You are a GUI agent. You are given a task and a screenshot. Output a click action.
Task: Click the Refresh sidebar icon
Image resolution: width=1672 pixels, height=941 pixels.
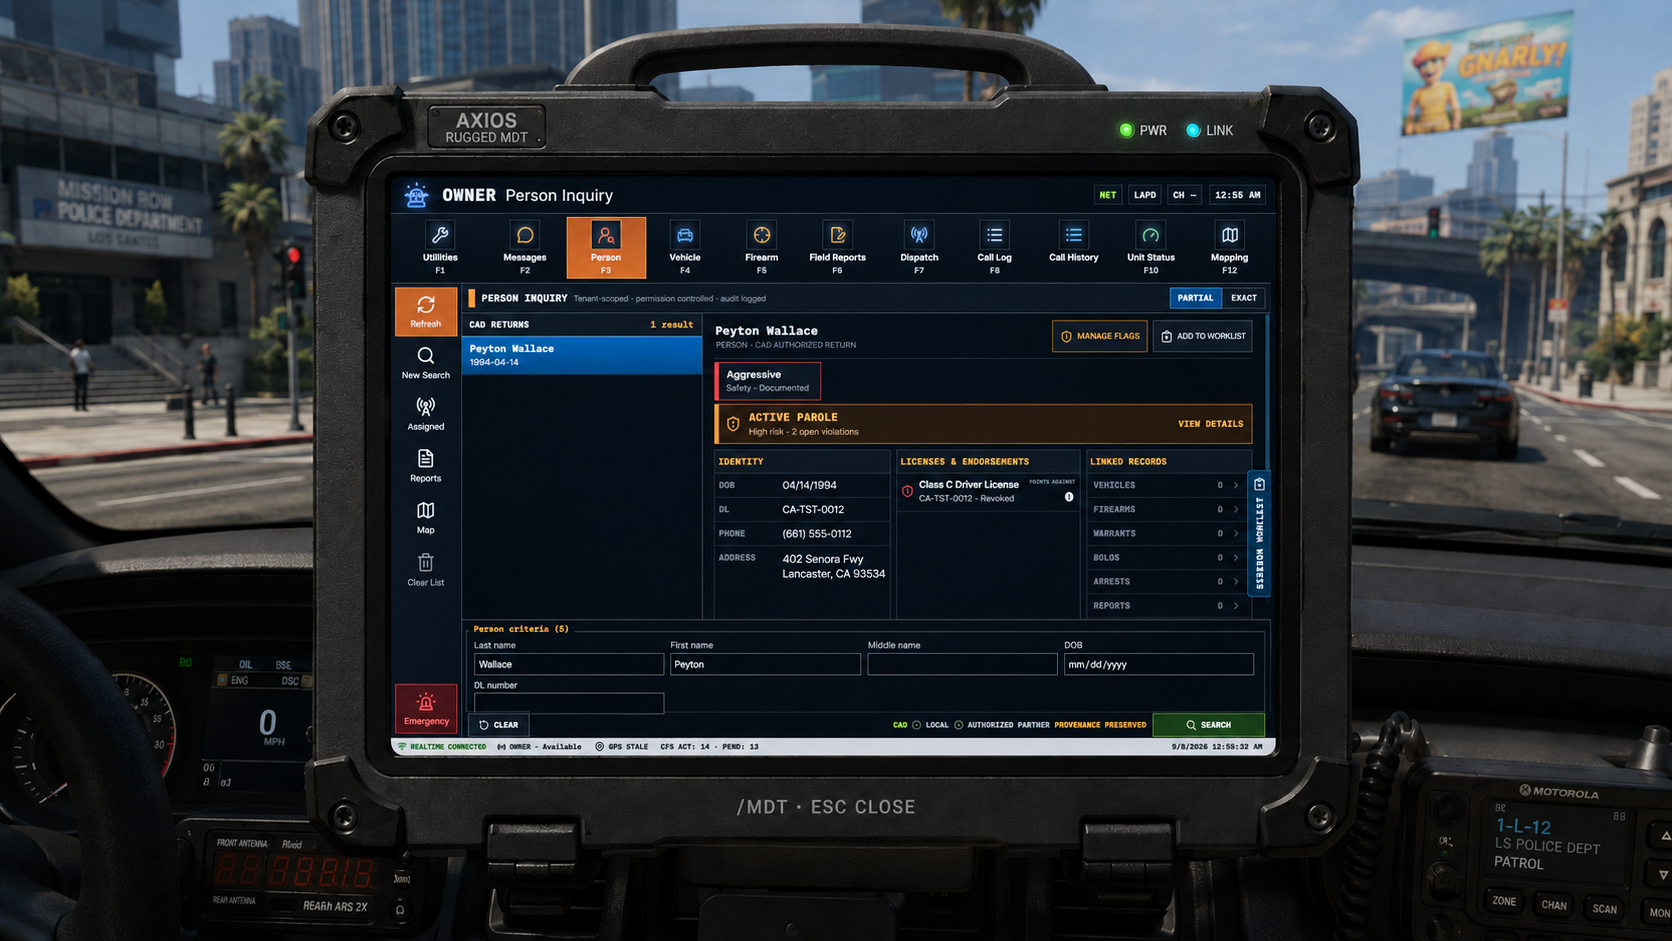[426, 311]
